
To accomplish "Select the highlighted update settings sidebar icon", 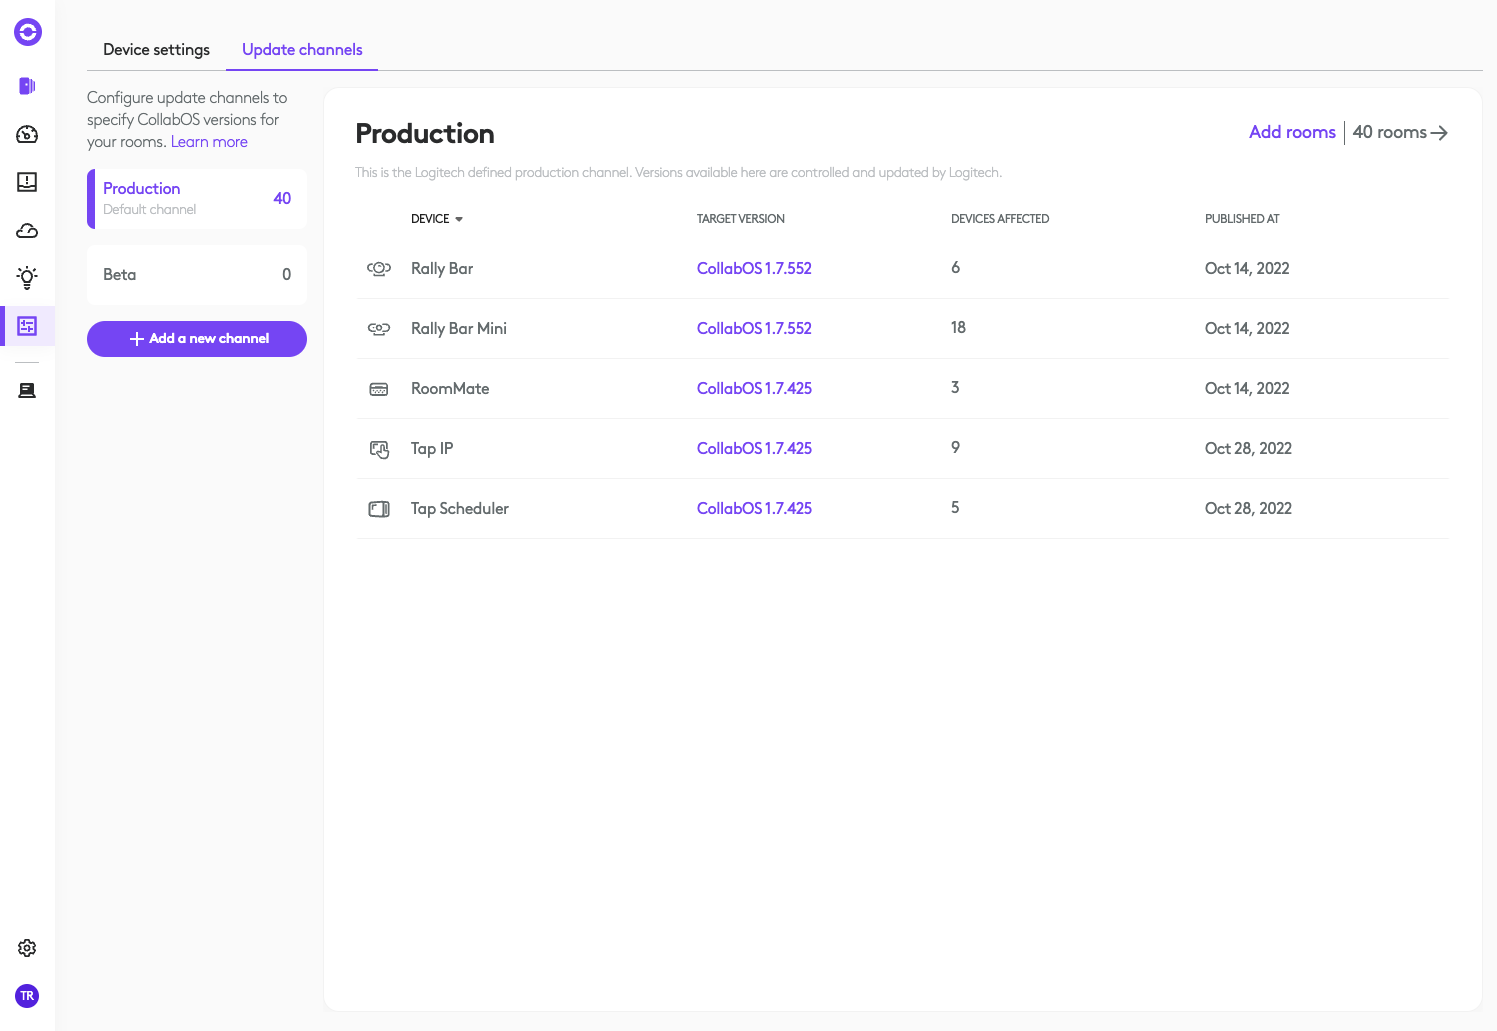I will [x=28, y=326].
